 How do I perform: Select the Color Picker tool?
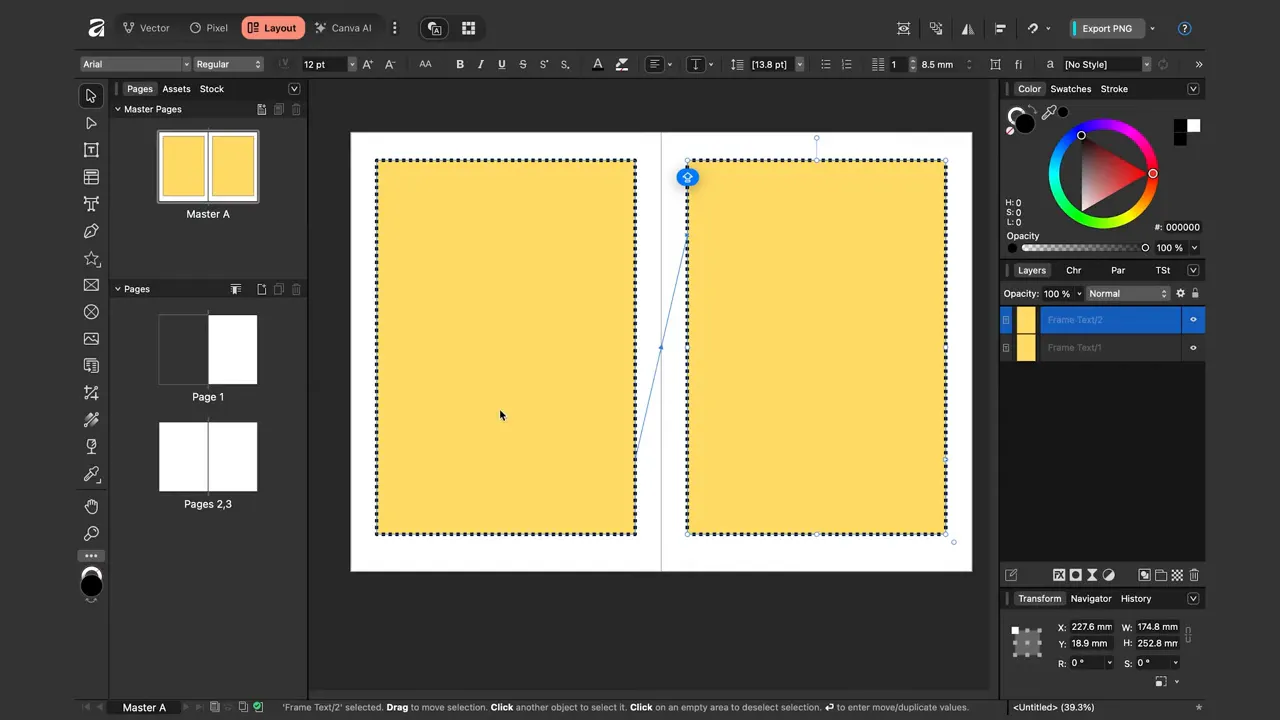(x=91, y=474)
